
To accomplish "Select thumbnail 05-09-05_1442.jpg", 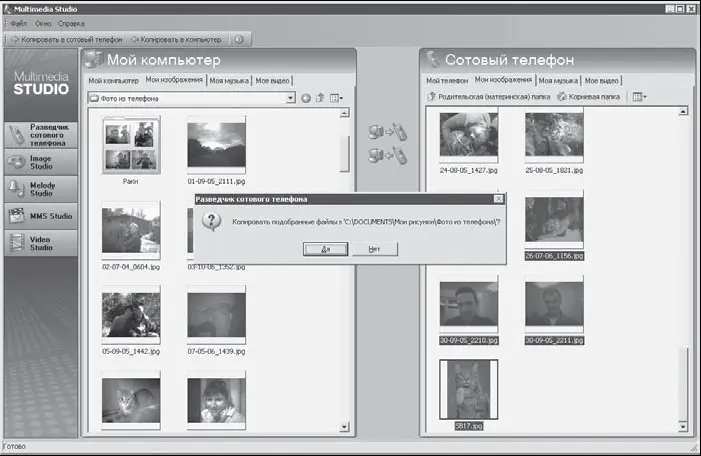I will pyautogui.click(x=131, y=315).
